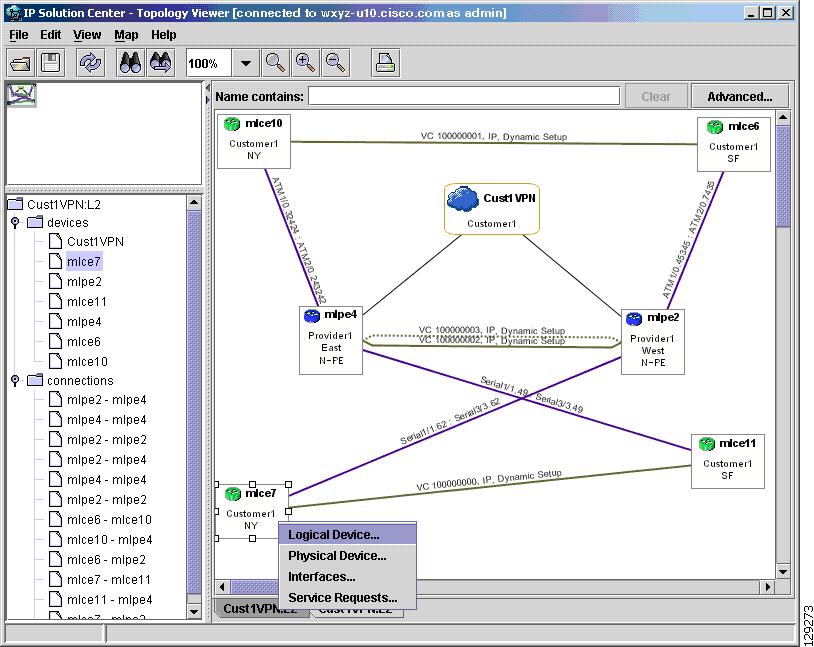Click the Name contains text field
This screenshot has height=647, width=814.
(x=464, y=96)
